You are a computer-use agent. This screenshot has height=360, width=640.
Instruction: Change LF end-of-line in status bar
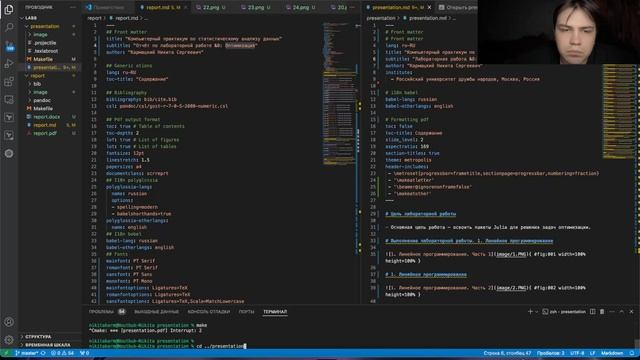click(x=592, y=353)
